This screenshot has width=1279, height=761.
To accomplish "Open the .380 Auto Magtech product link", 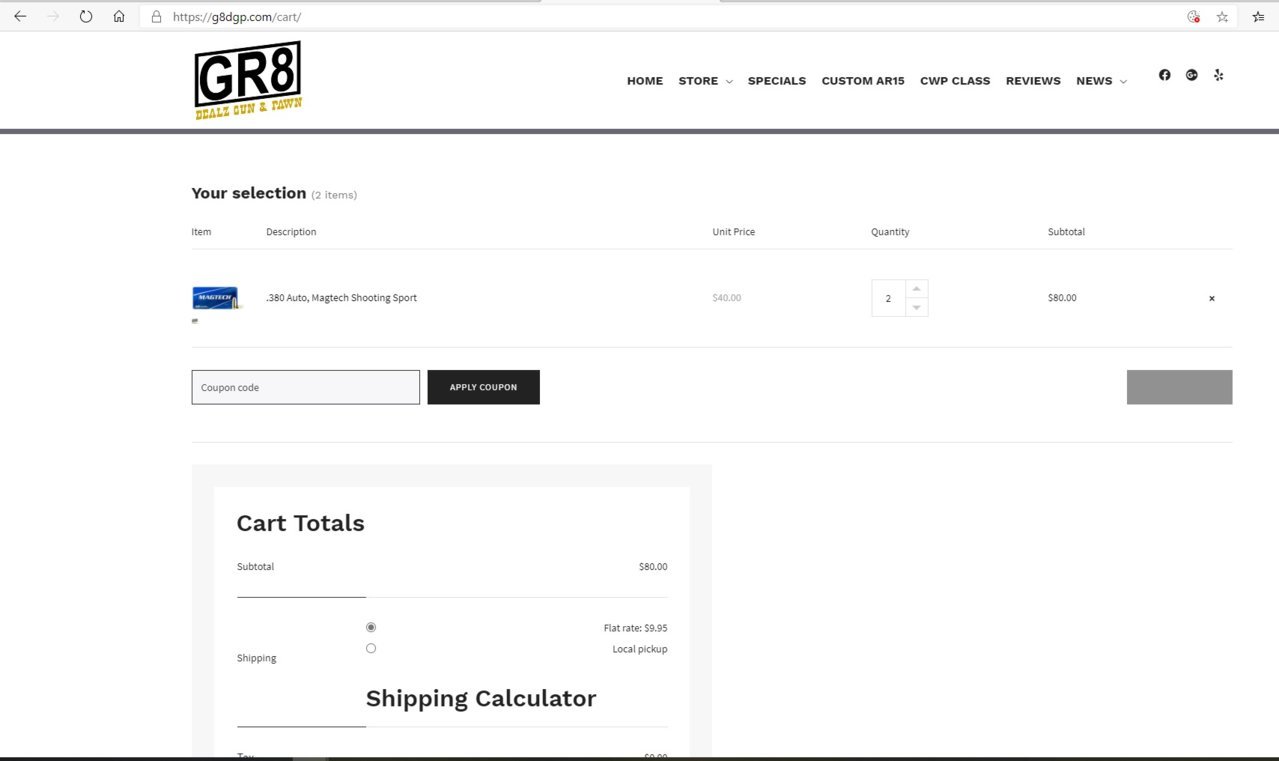I will coord(341,298).
